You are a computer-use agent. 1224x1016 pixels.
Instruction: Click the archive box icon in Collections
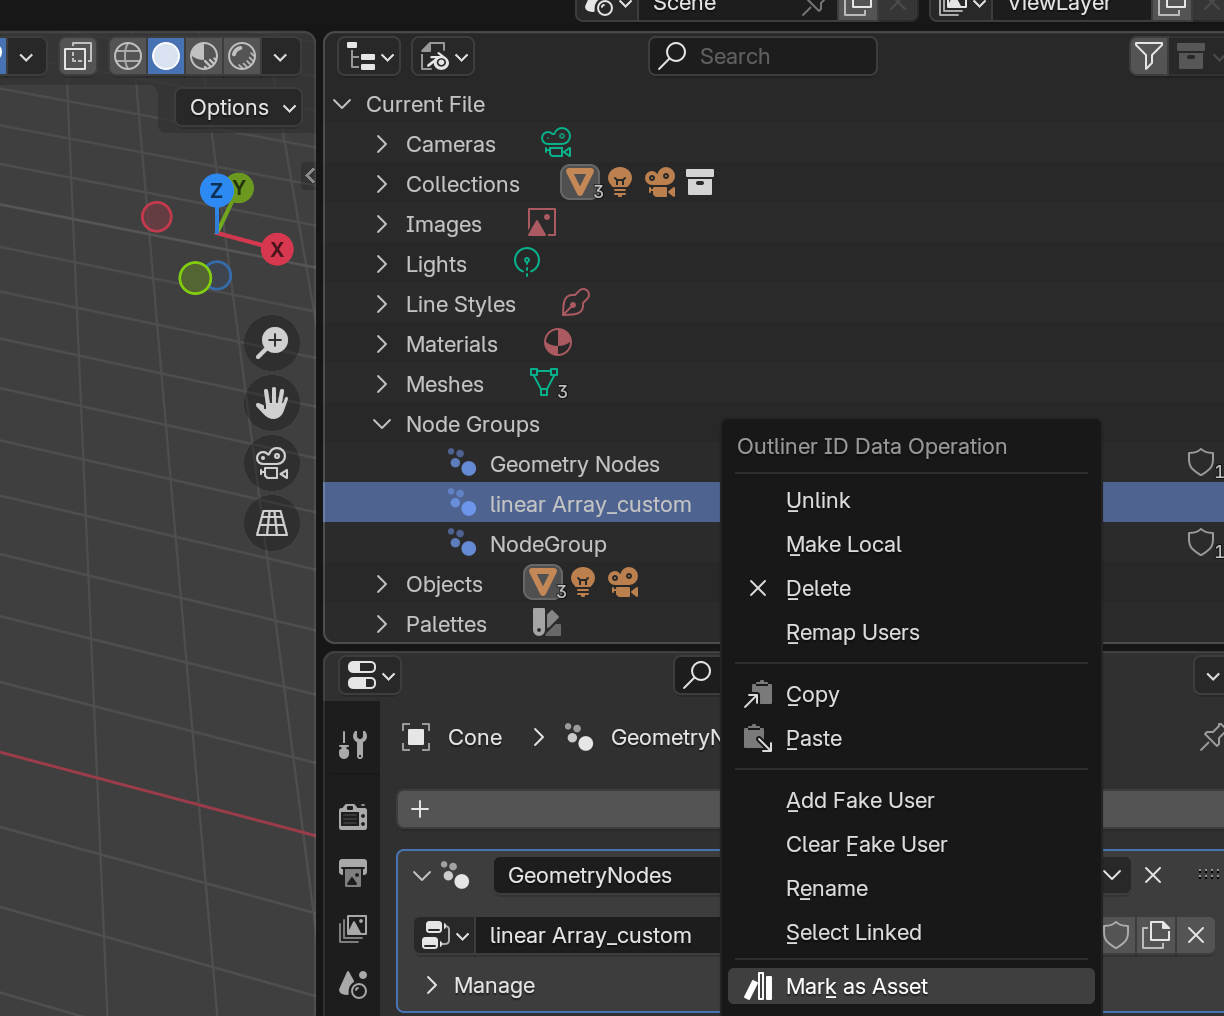click(x=700, y=182)
